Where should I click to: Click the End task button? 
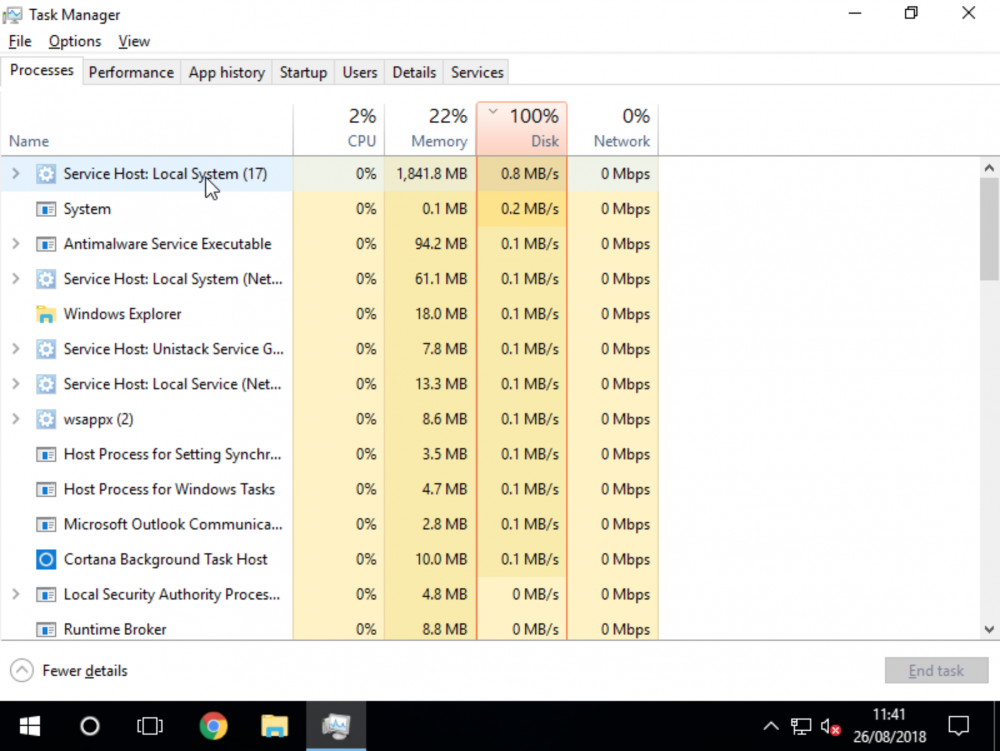click(x=936, y=671)
